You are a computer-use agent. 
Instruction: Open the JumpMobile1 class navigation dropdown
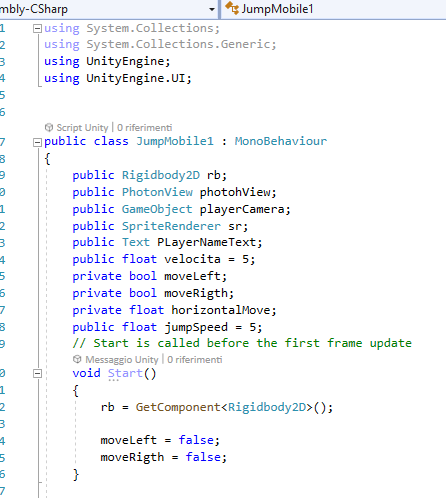coord(333,9)
